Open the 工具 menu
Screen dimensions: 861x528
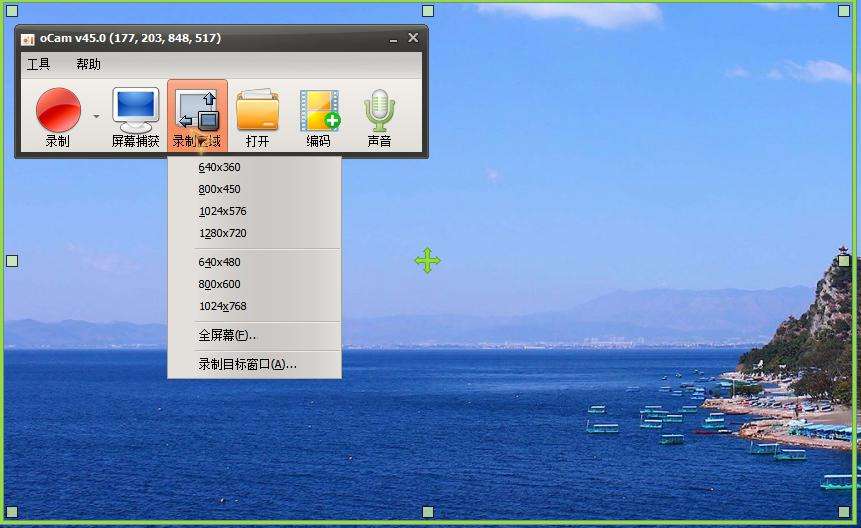tap(38, 64)
